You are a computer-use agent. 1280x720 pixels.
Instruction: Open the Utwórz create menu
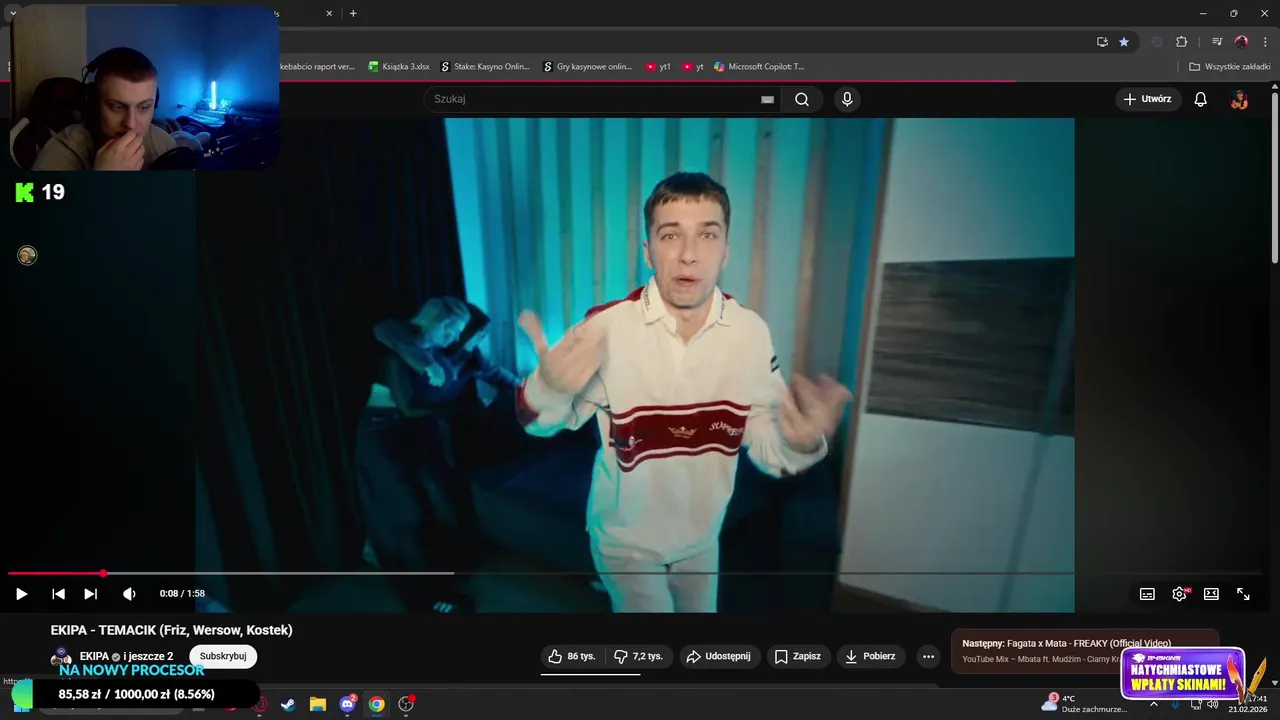click(1148, 99)
